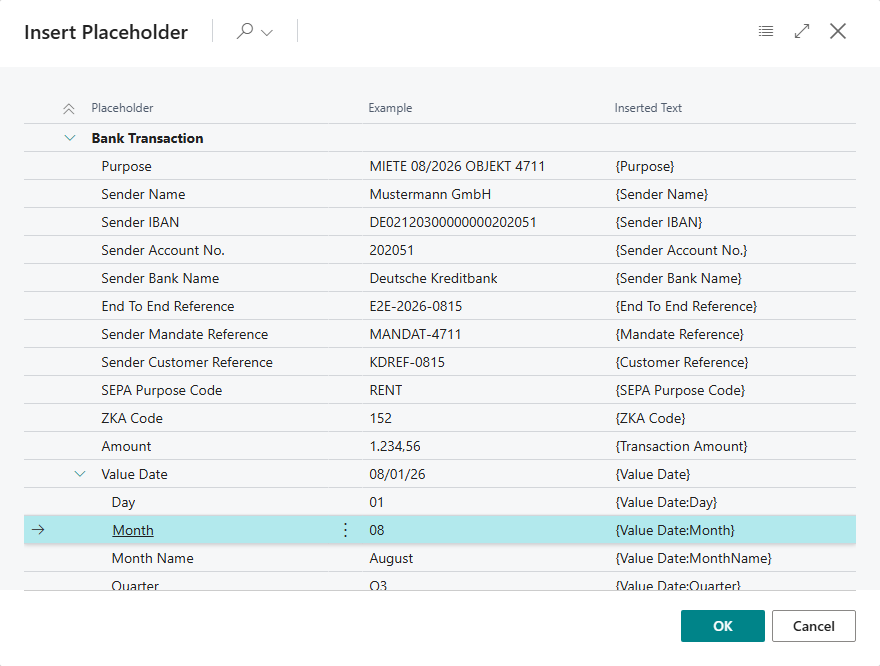Screen dimensions: 880x666
Task: Click the Inserted Text column header
Action: 648,108
